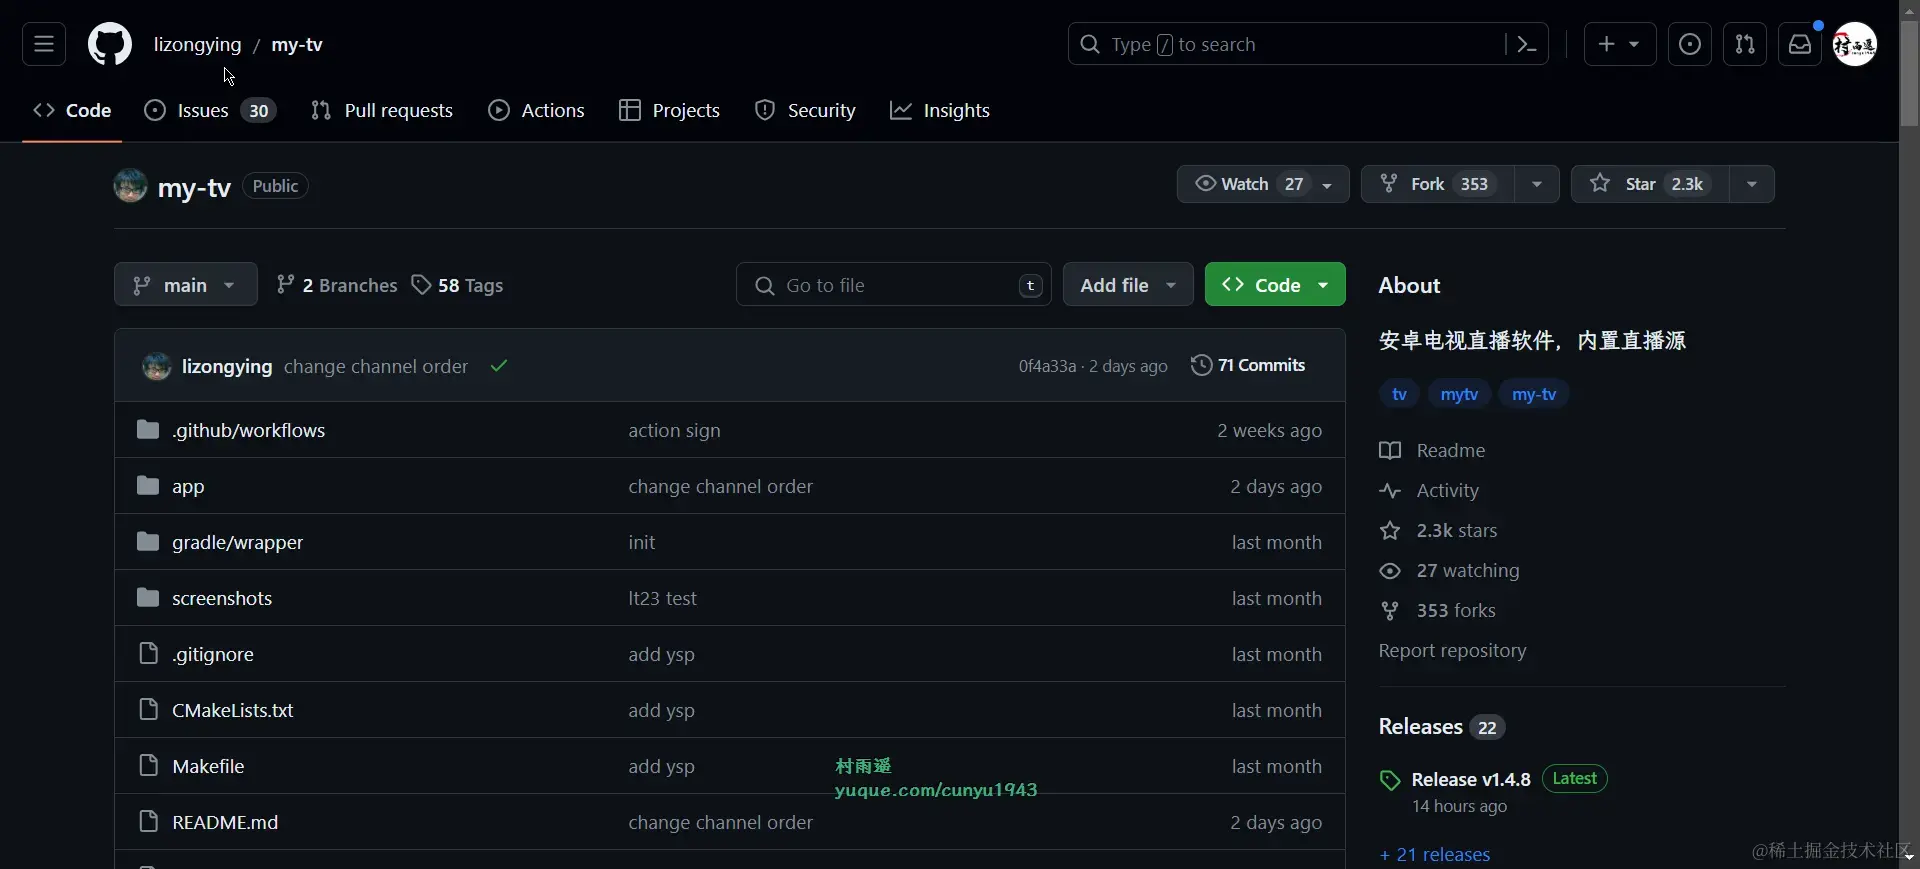The height and width of the screenshot is (869, 1920).
Task: Open the green Code dropdown
Action: coord(1275,285)
